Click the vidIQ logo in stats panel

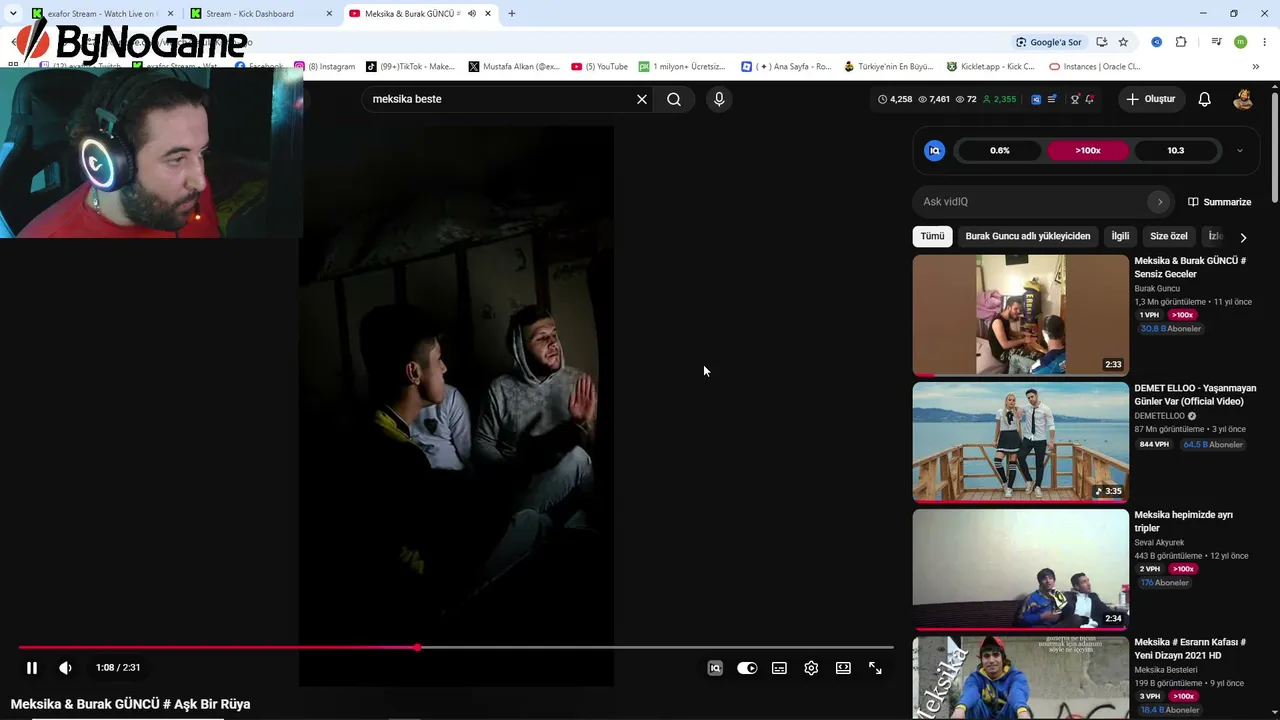935,151
